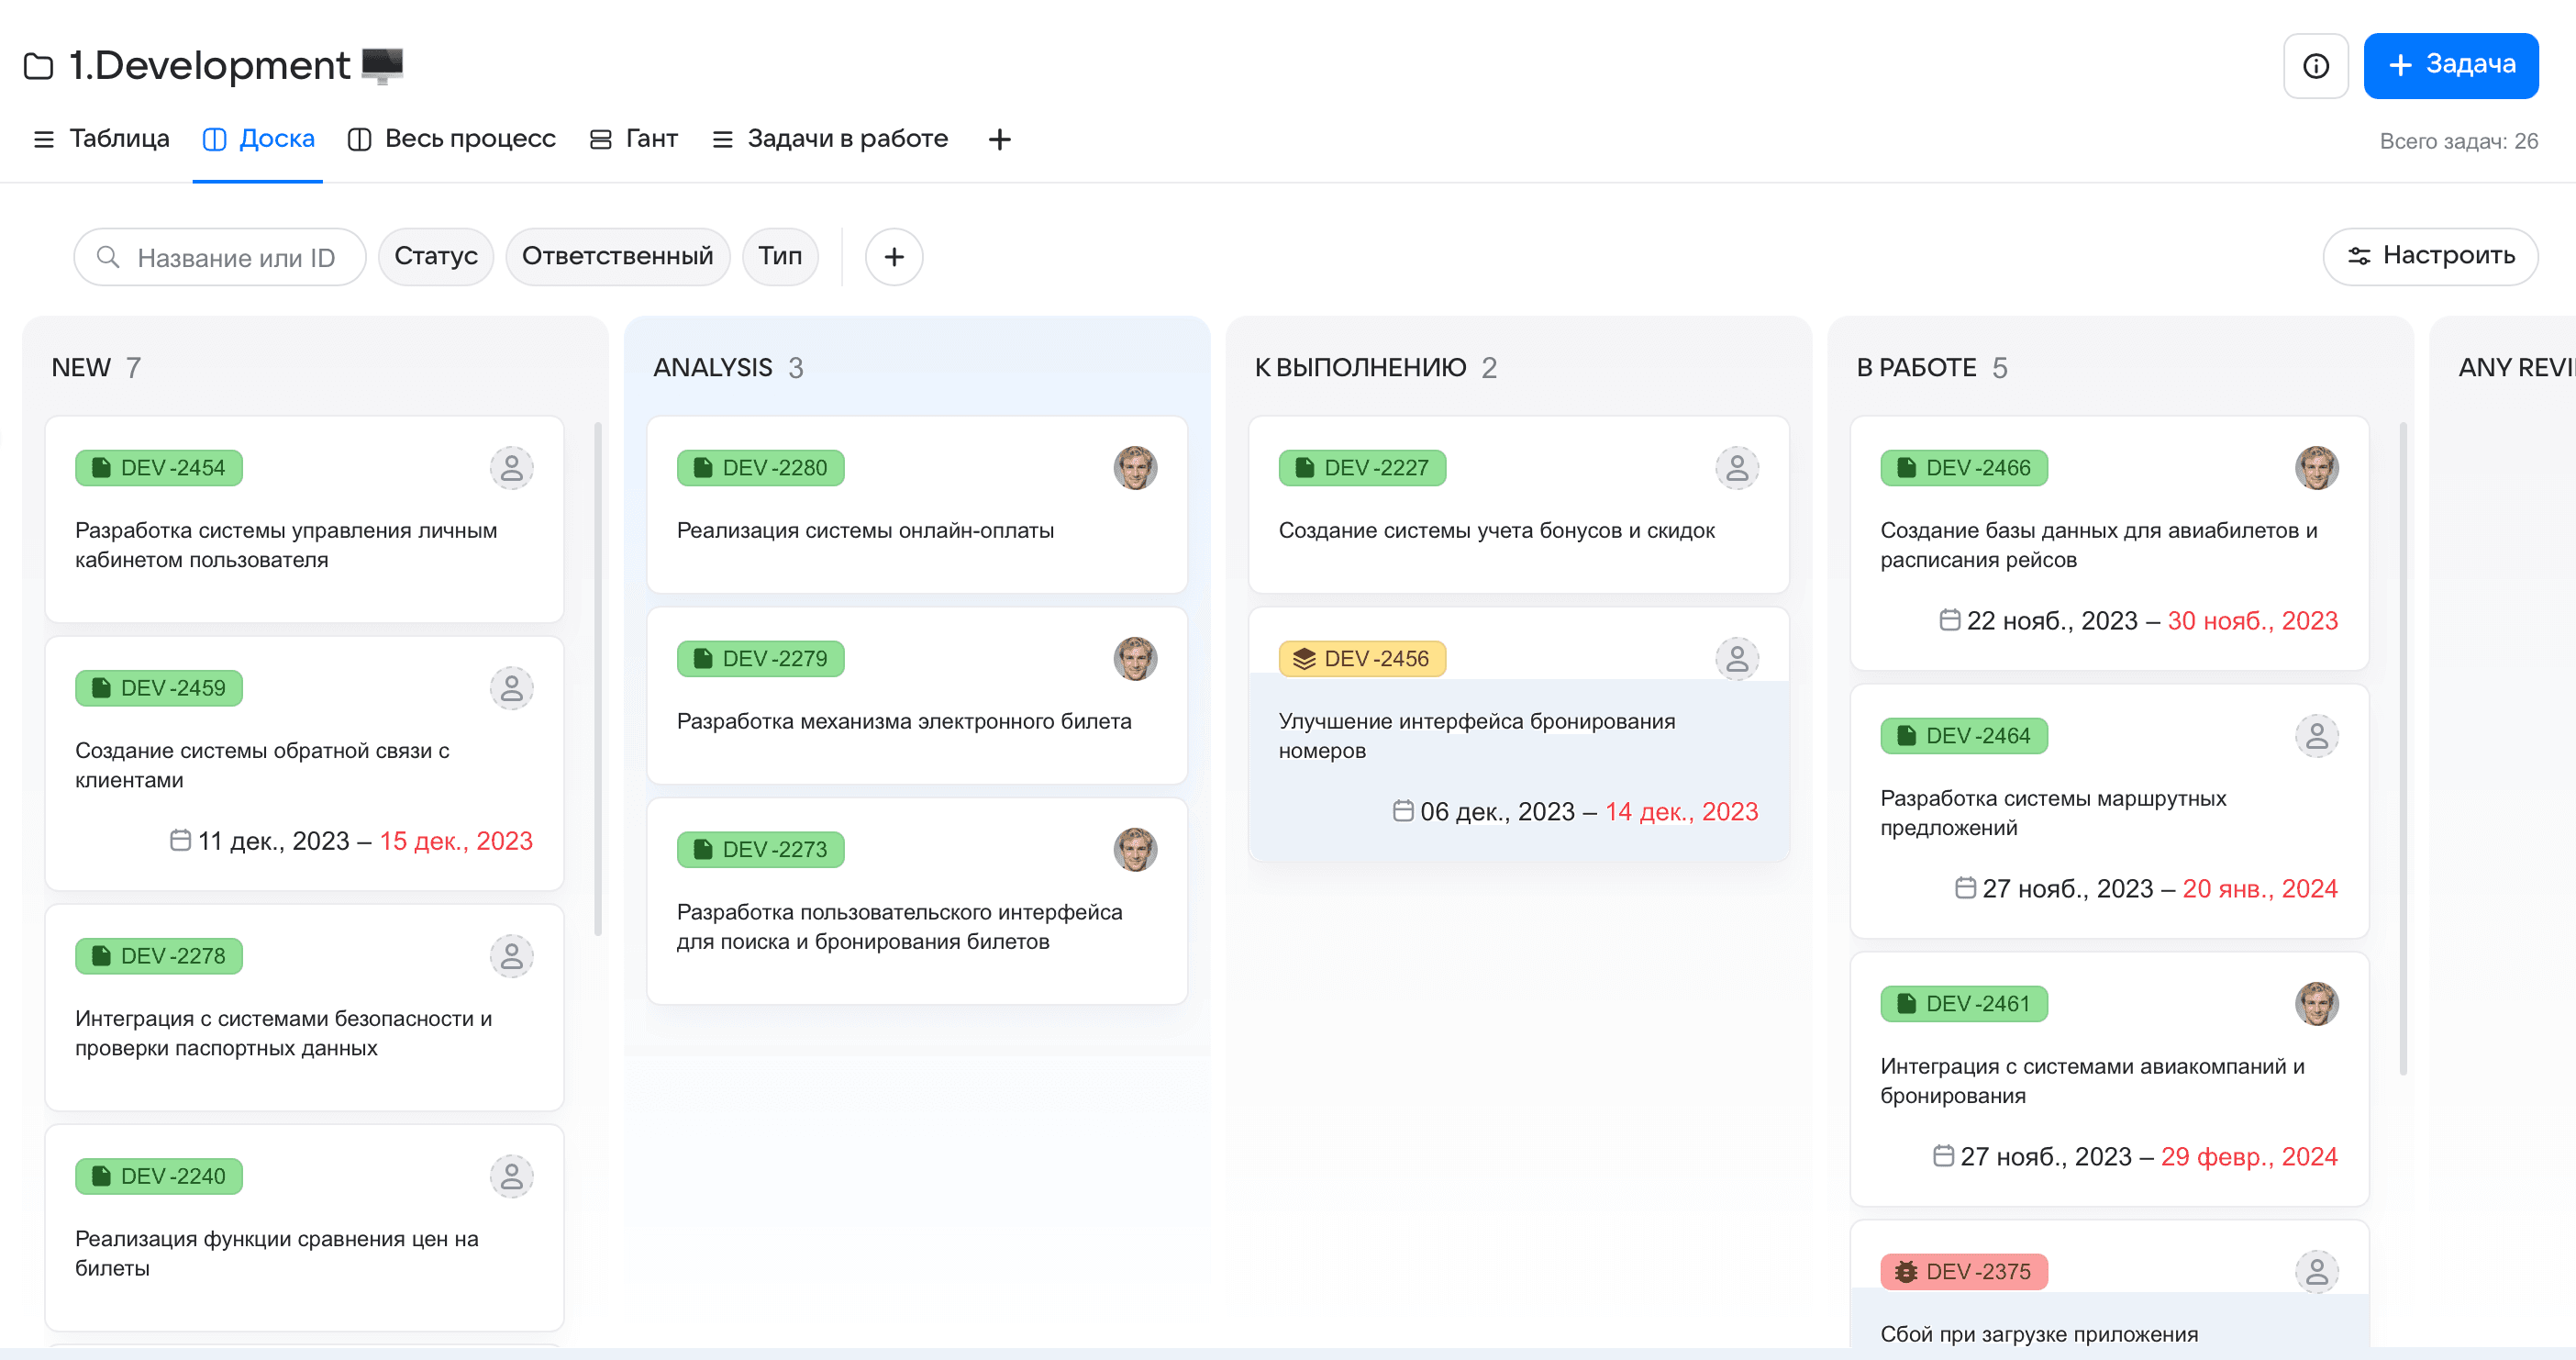Click the folder icon beside 1.Development
This screenshot has width=2576, height=1360.
point(38,66)
